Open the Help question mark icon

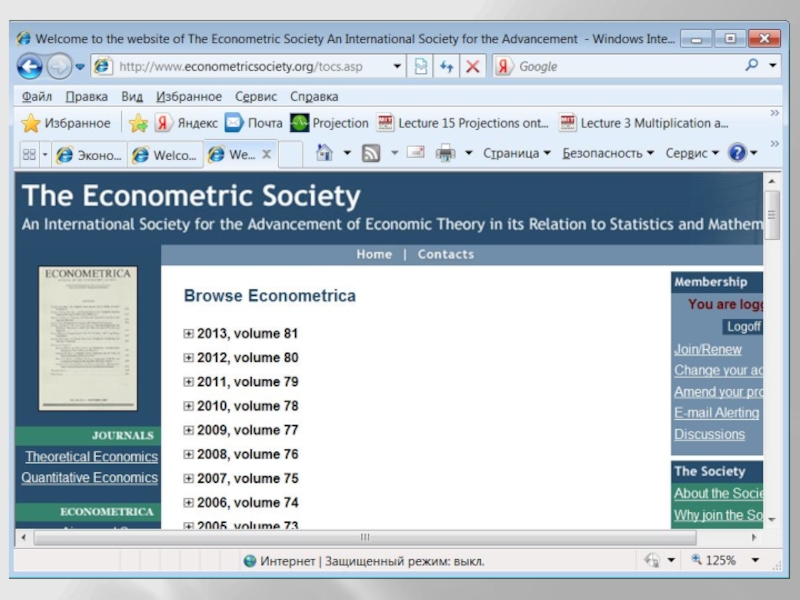click(x=737, y=153)
